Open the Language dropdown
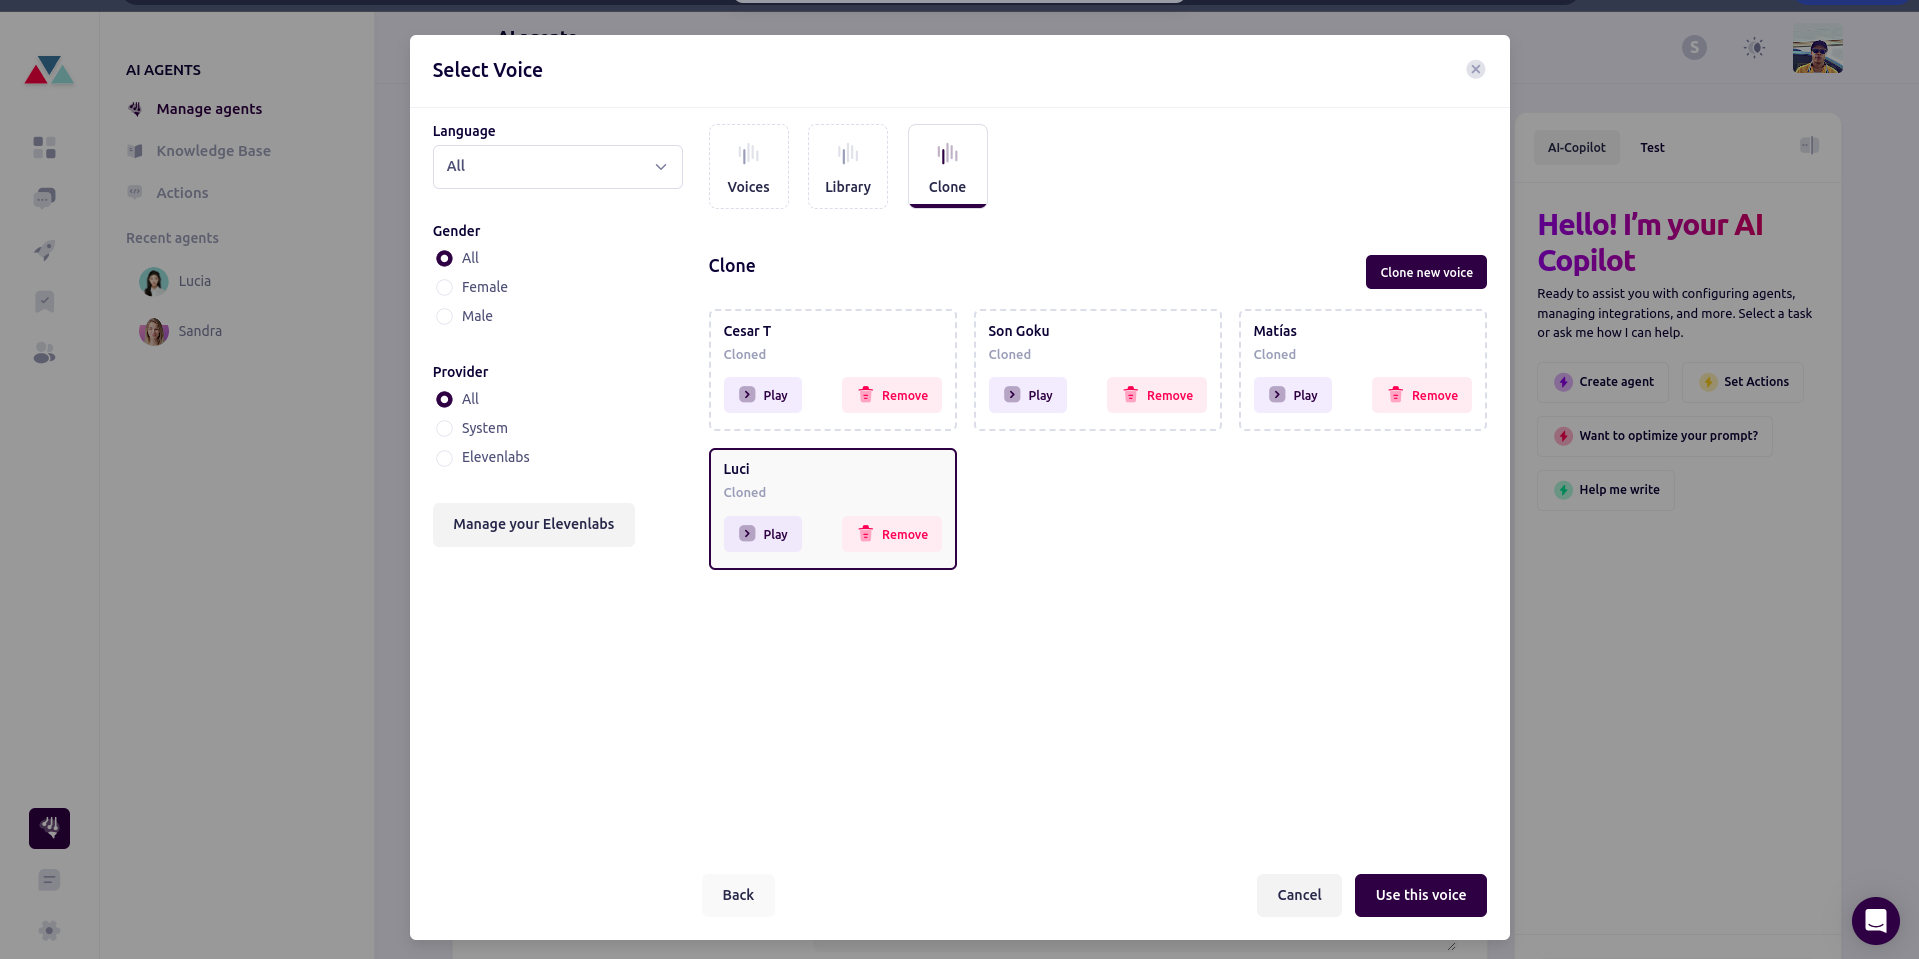The width and height of the screenshot is (1919, 959). tap(557, 166)
